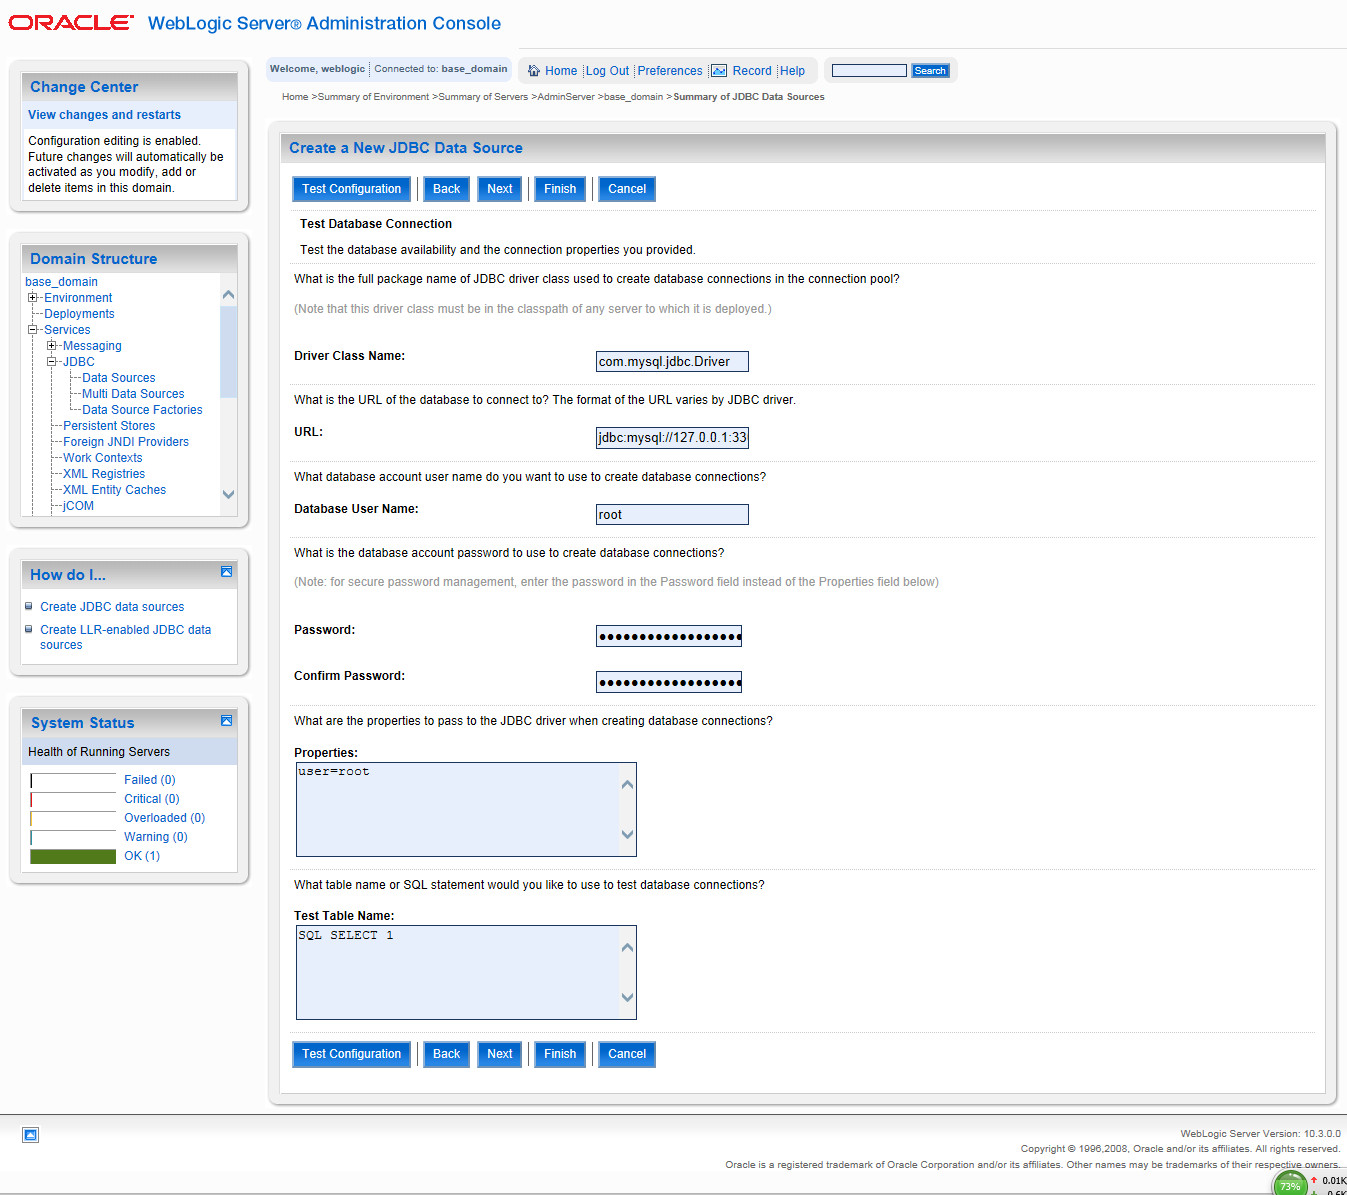The height and width of the screenshot is (1195, 1347).
Task: Open Help in toolbar
Action: click(792, 71)
